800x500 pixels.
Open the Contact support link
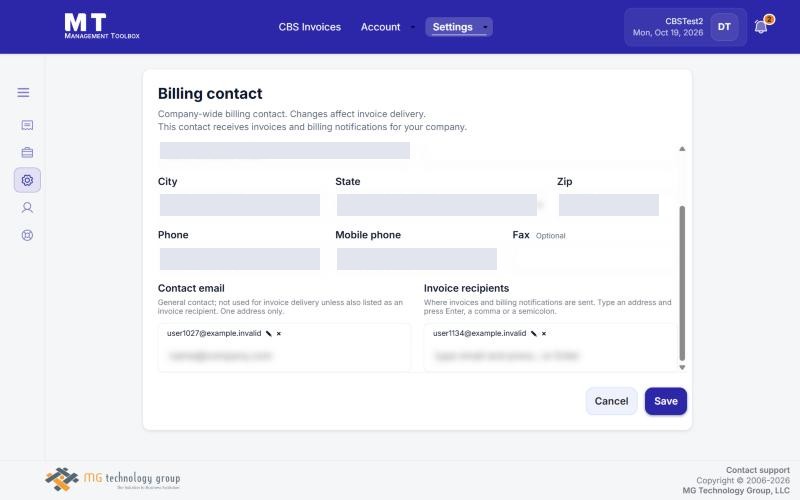[x=758, y=470]
